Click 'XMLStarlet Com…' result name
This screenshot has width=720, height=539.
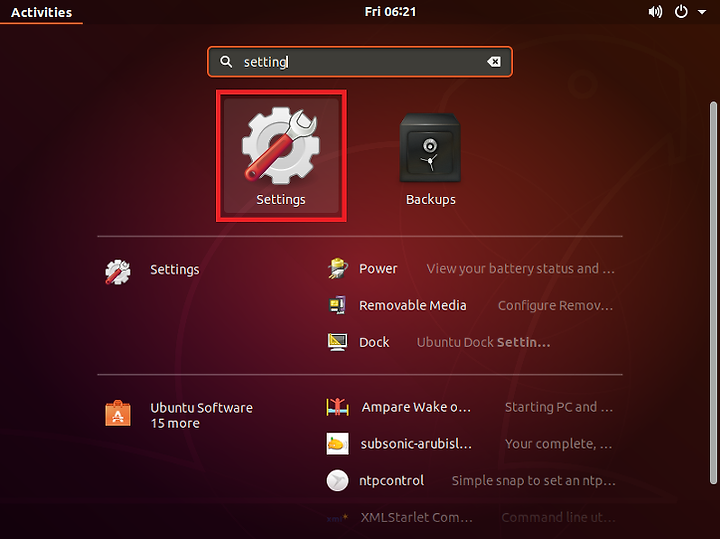pos(416,517)
